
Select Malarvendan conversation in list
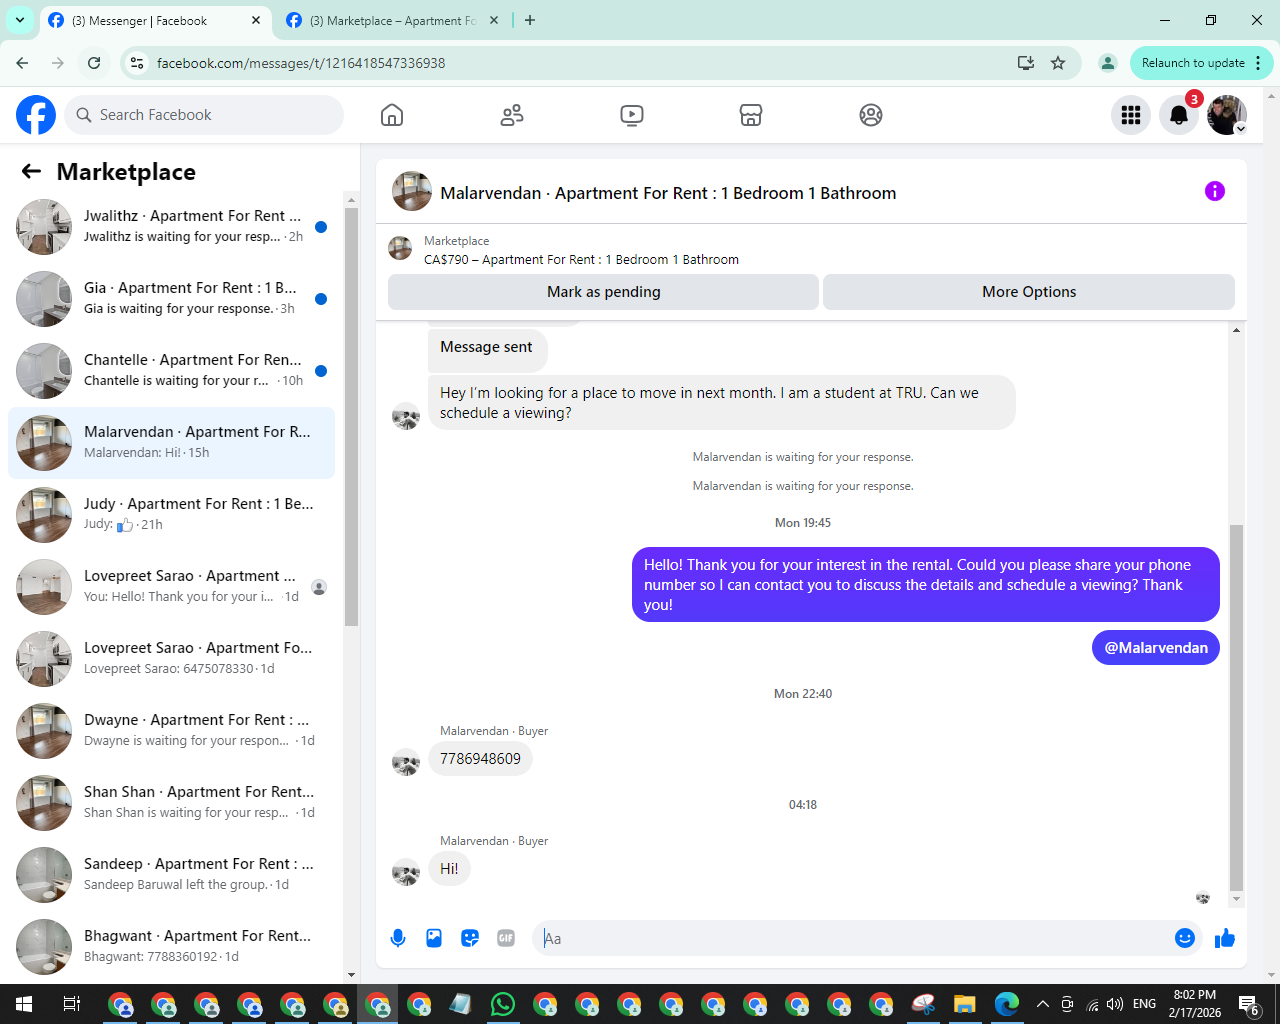171,443
